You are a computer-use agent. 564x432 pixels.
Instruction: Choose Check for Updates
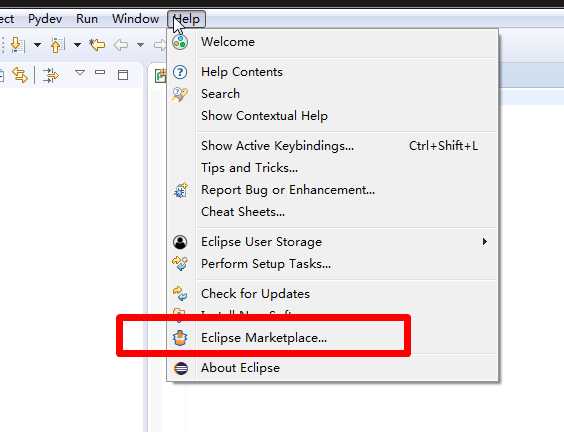pyautogui.click(x=333, y=294)
